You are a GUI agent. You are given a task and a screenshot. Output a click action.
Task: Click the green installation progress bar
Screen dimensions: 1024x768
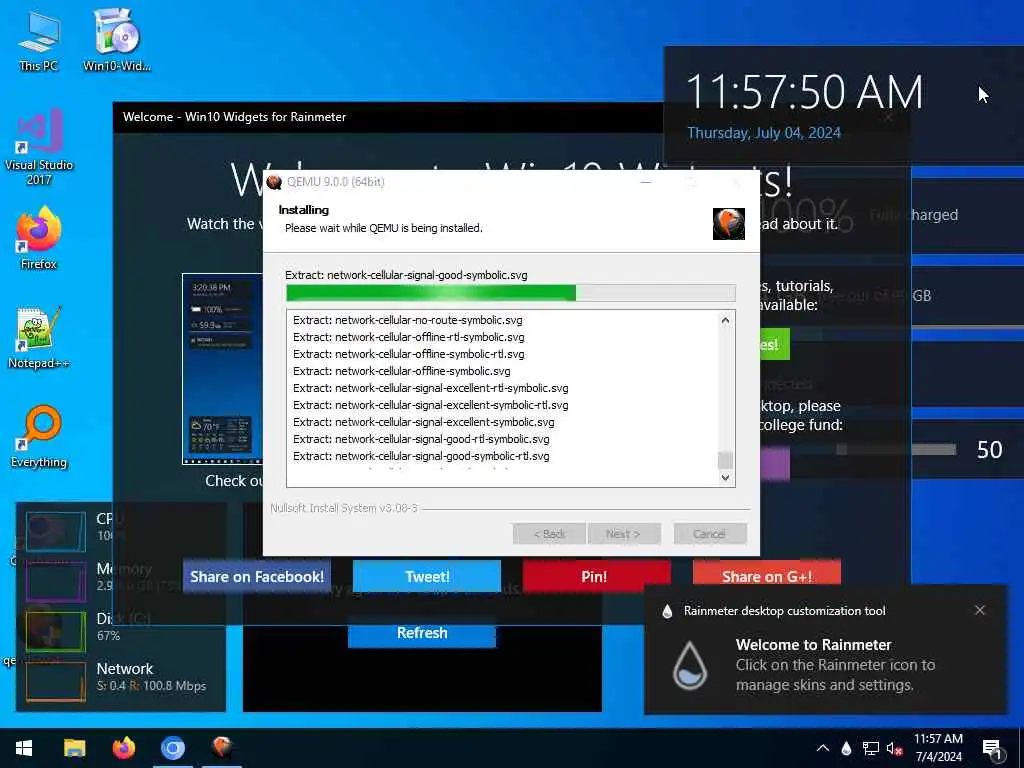point(510,293)
